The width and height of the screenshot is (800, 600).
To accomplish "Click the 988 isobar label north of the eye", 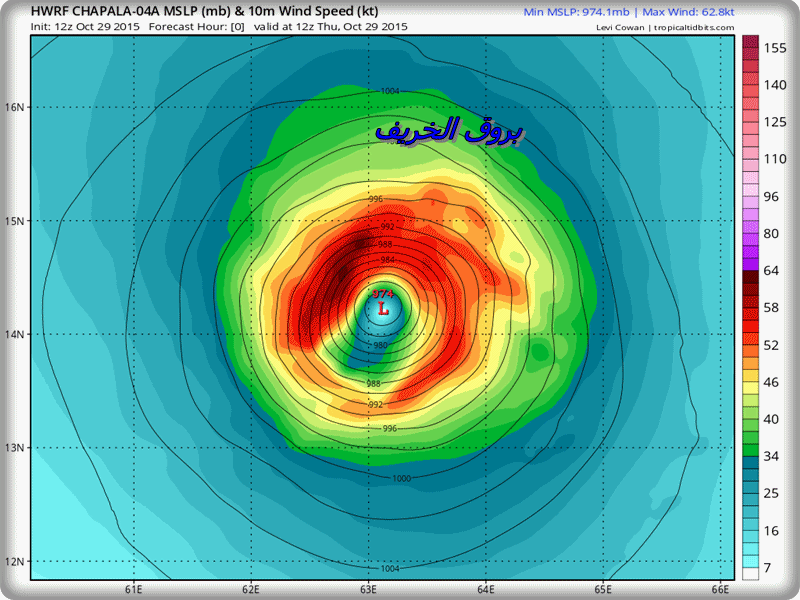I will pyautogui.click(x=385, y=244).
